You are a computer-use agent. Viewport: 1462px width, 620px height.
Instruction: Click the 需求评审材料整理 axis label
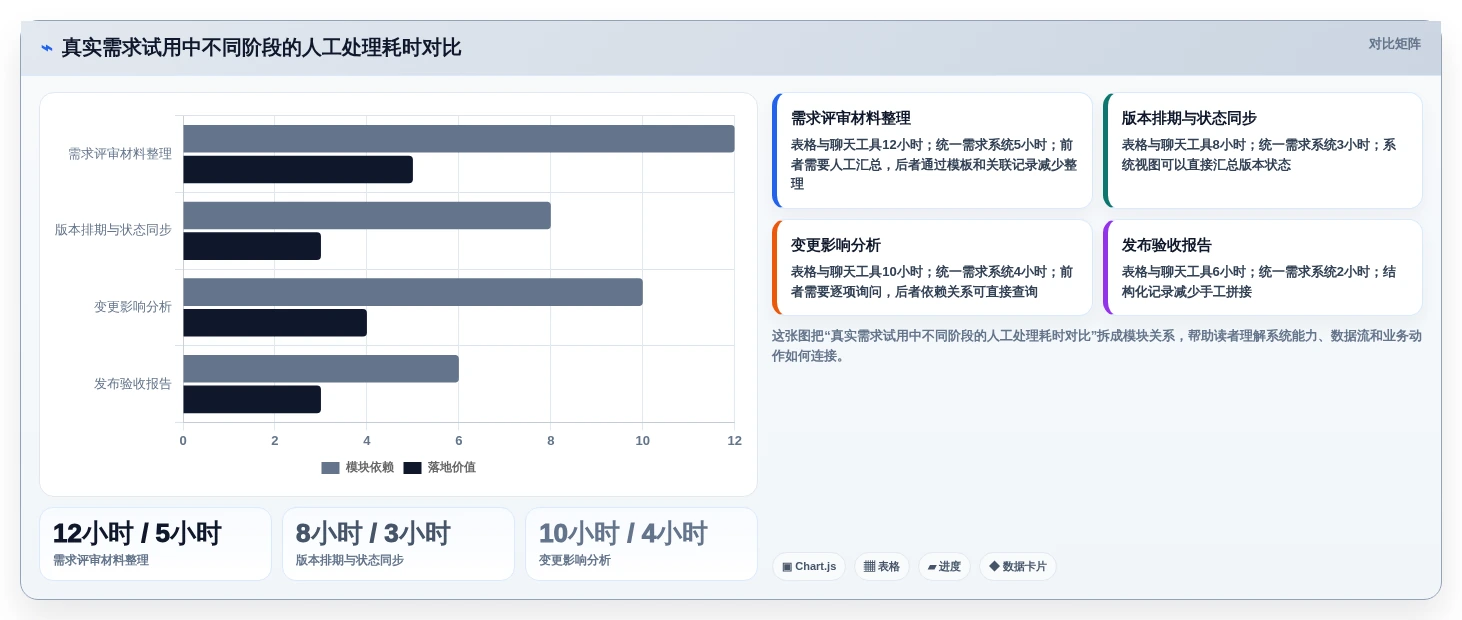click(x=120, y=154)
